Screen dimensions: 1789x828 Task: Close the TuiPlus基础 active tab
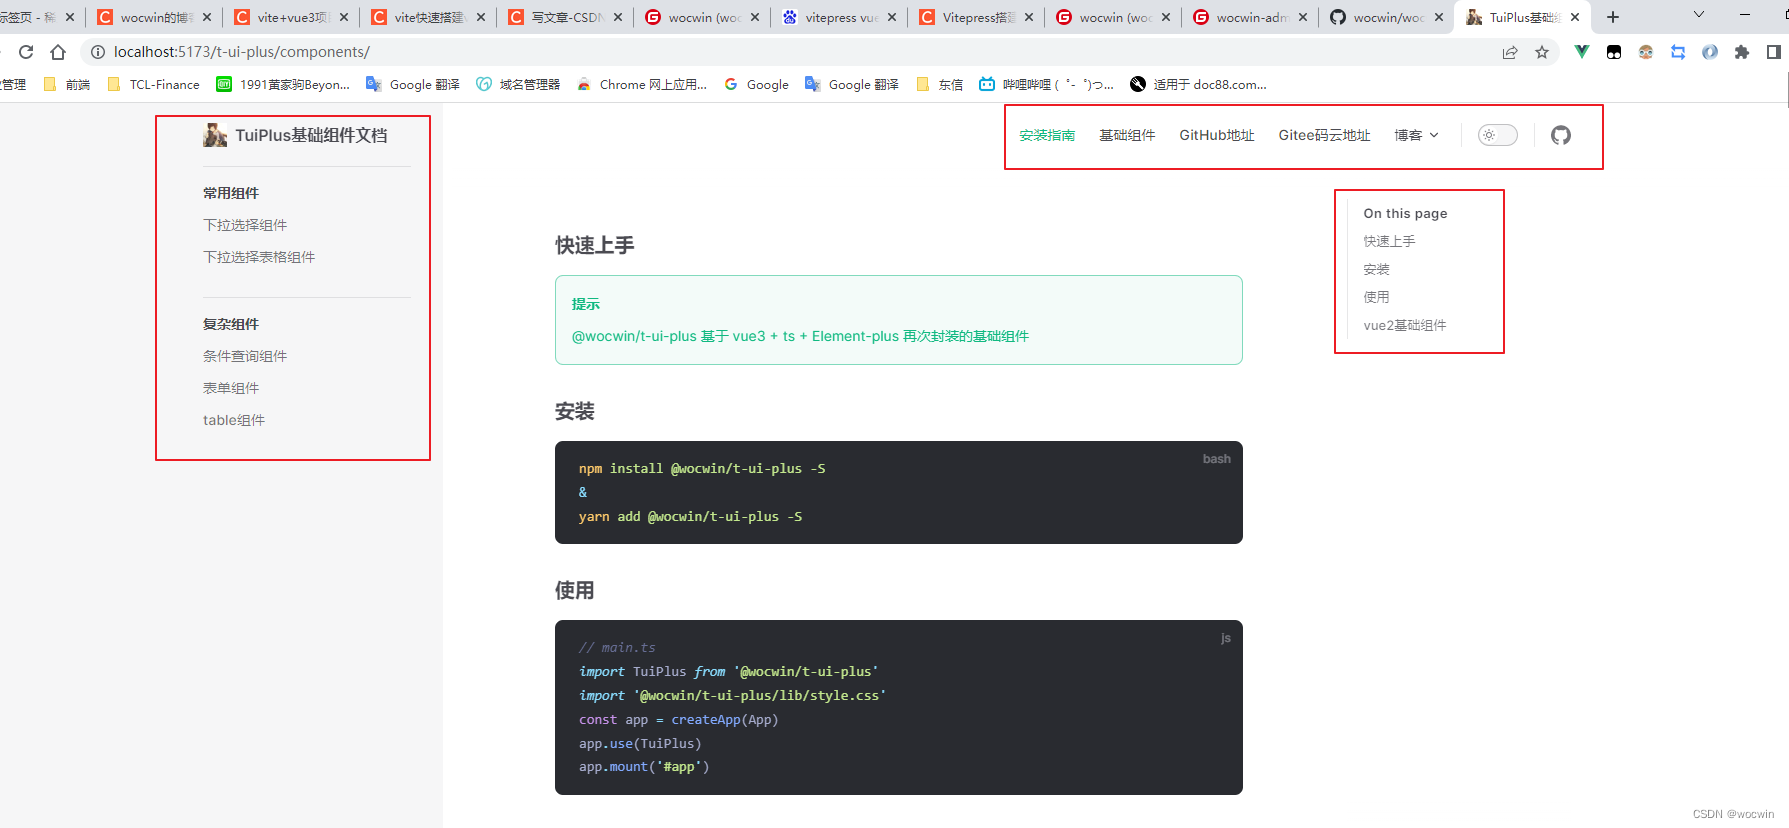pyautogui.click(x=1575, y=17)
